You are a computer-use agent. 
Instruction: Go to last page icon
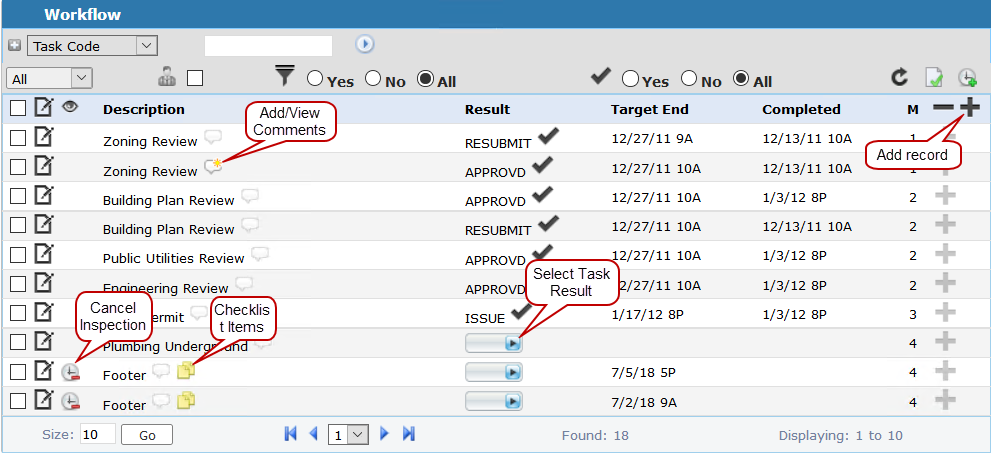[409, 434]
